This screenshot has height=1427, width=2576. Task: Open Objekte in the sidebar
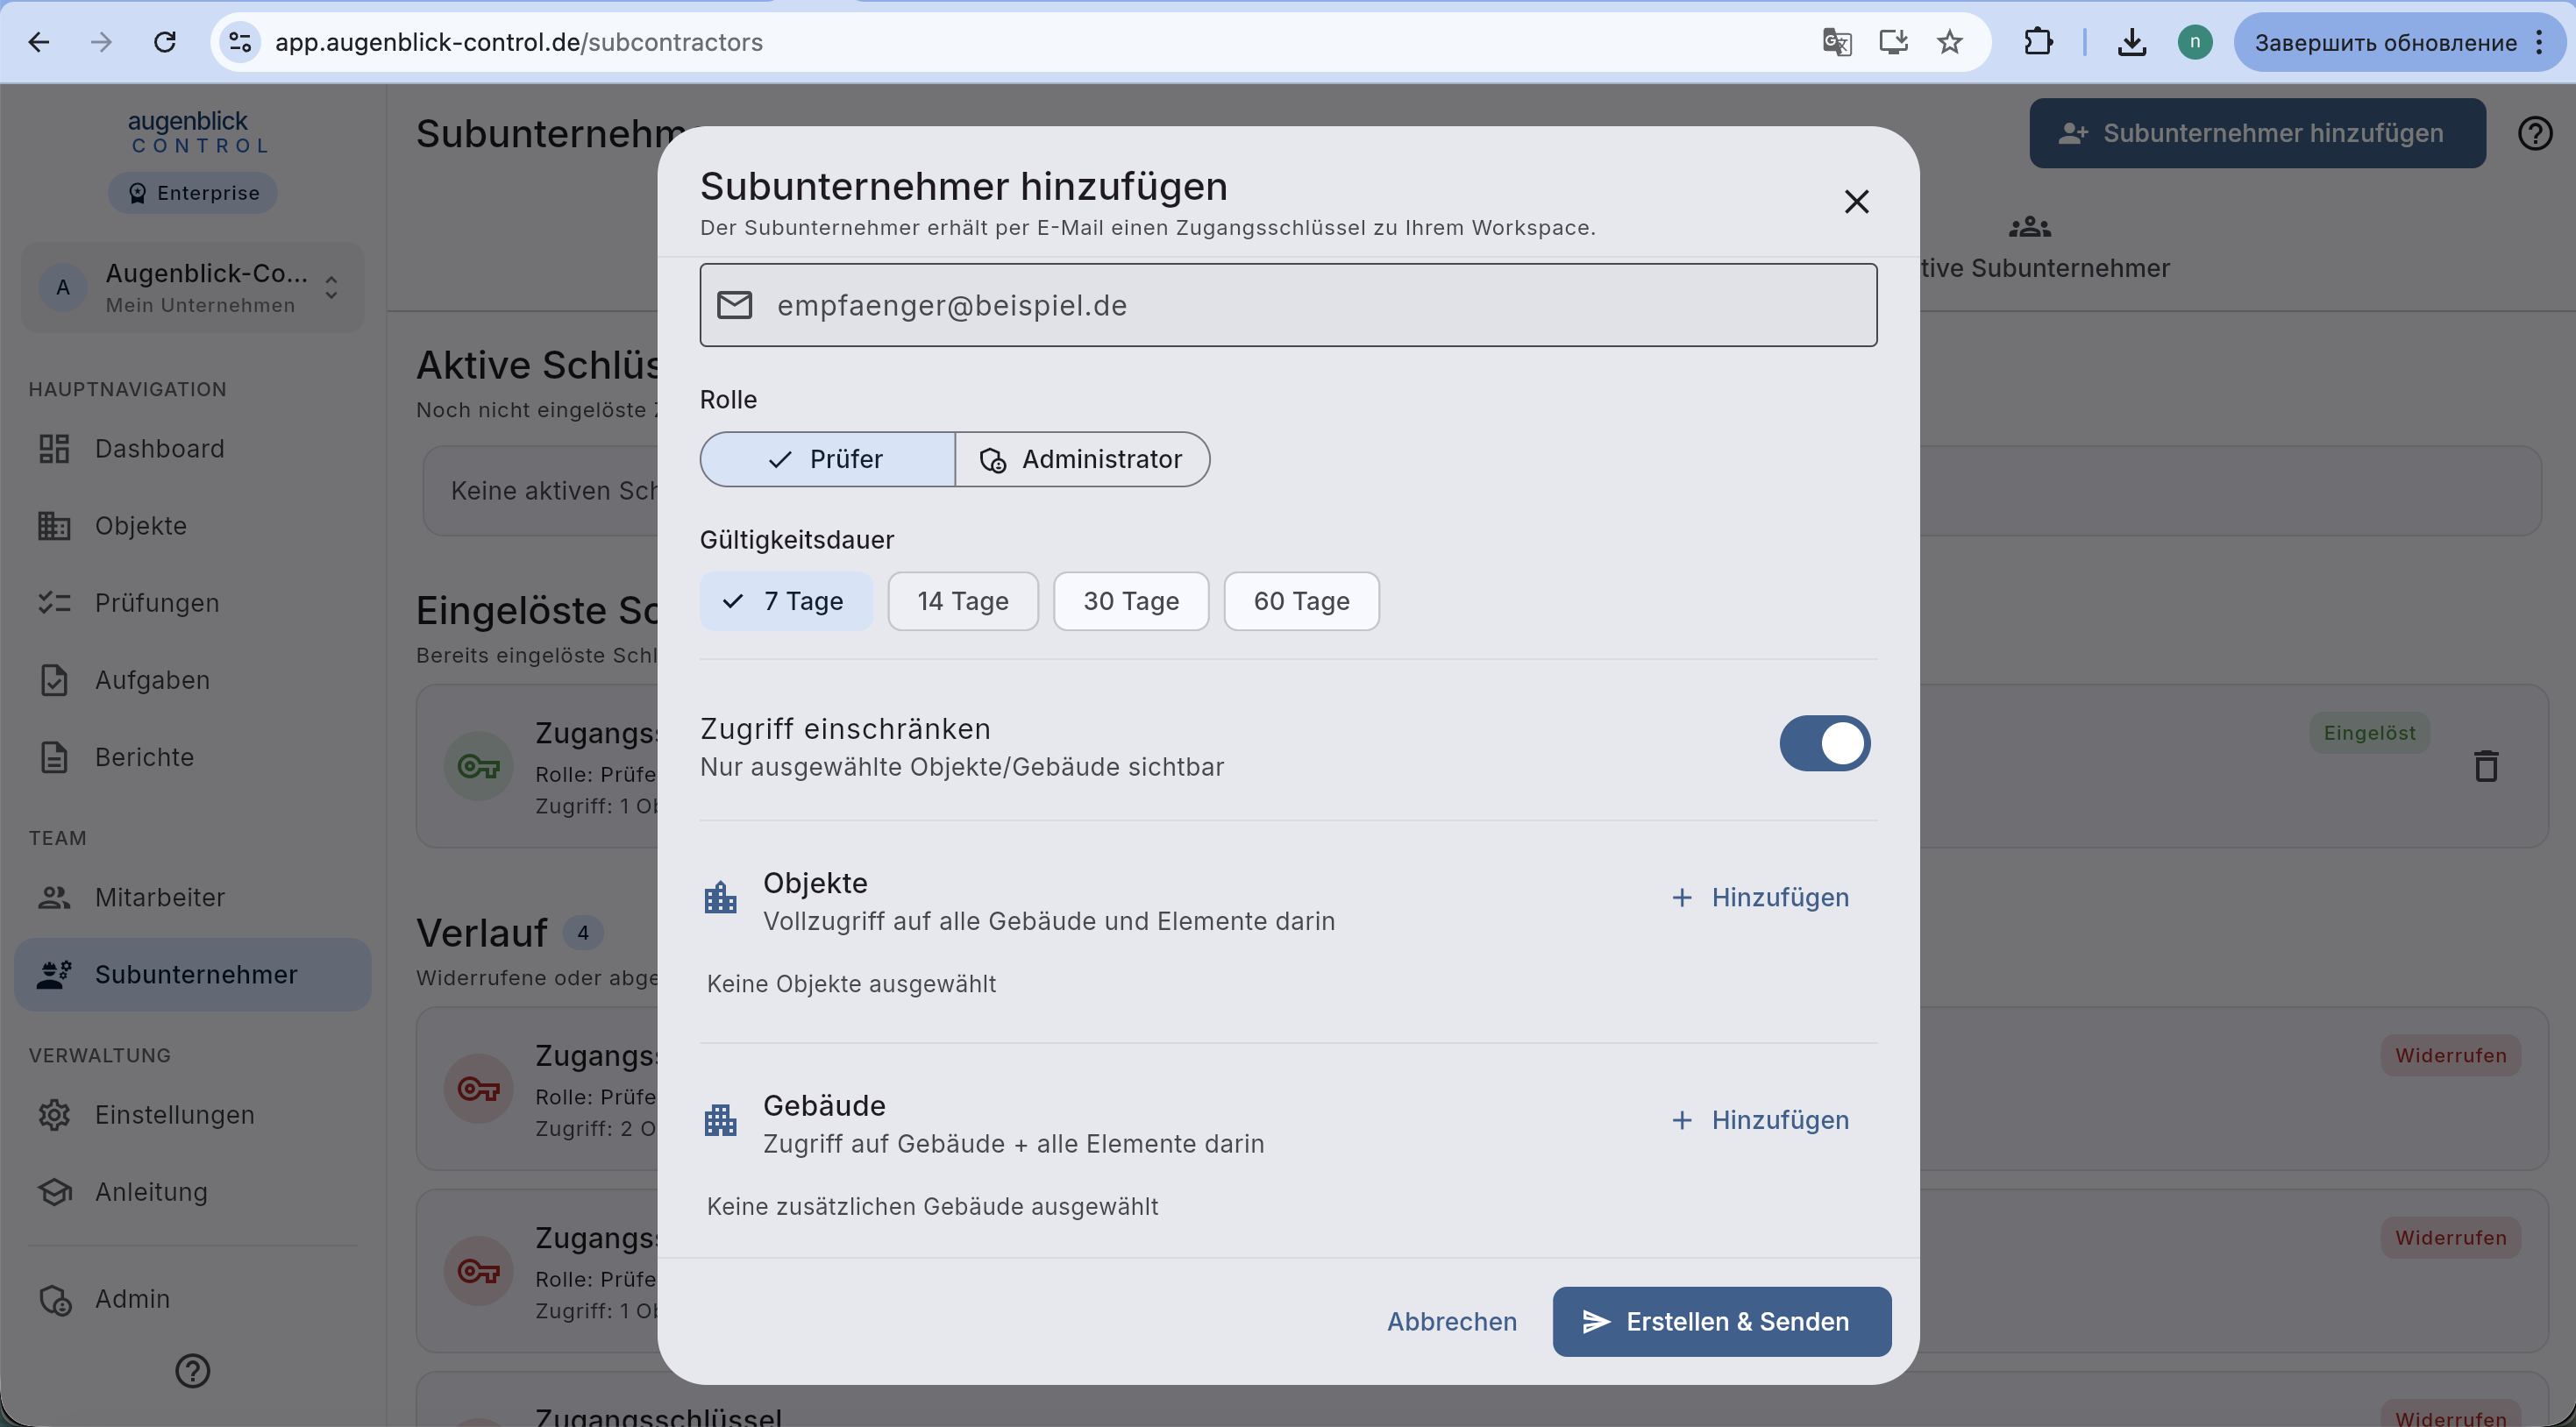192,526
